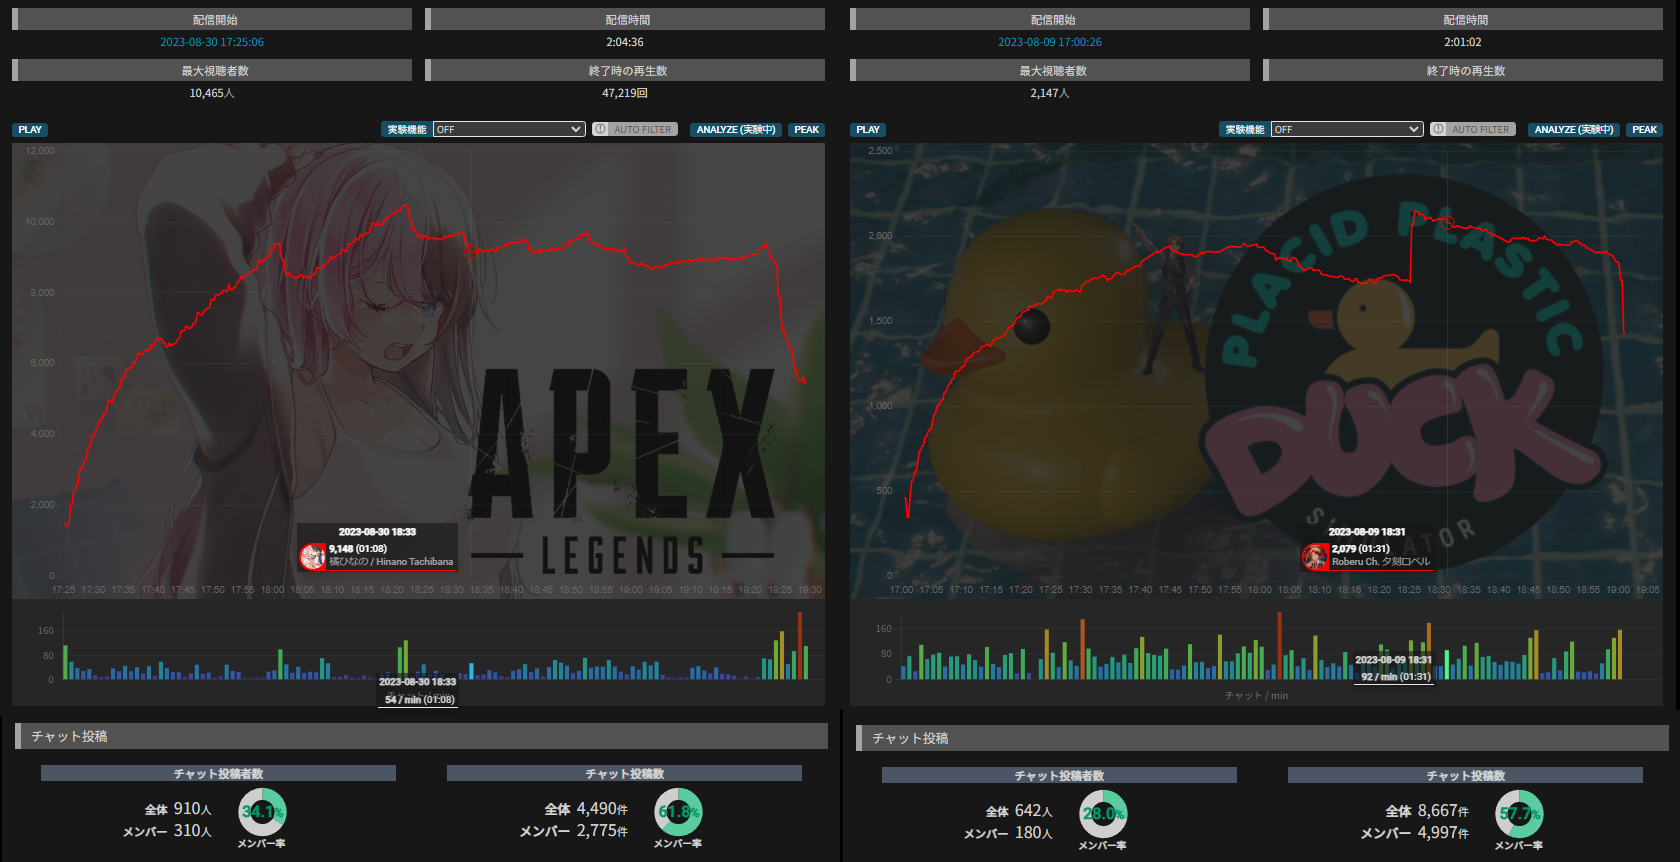Click the PLAY button above the APEX chart
1680x862 pixels.
(30, 130)
